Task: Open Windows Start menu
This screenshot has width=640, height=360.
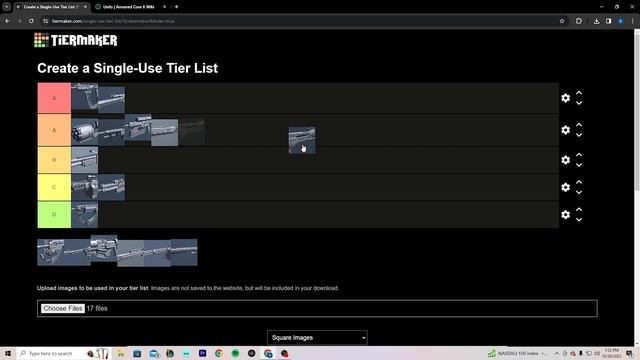Action: click(x=8, y=353)
